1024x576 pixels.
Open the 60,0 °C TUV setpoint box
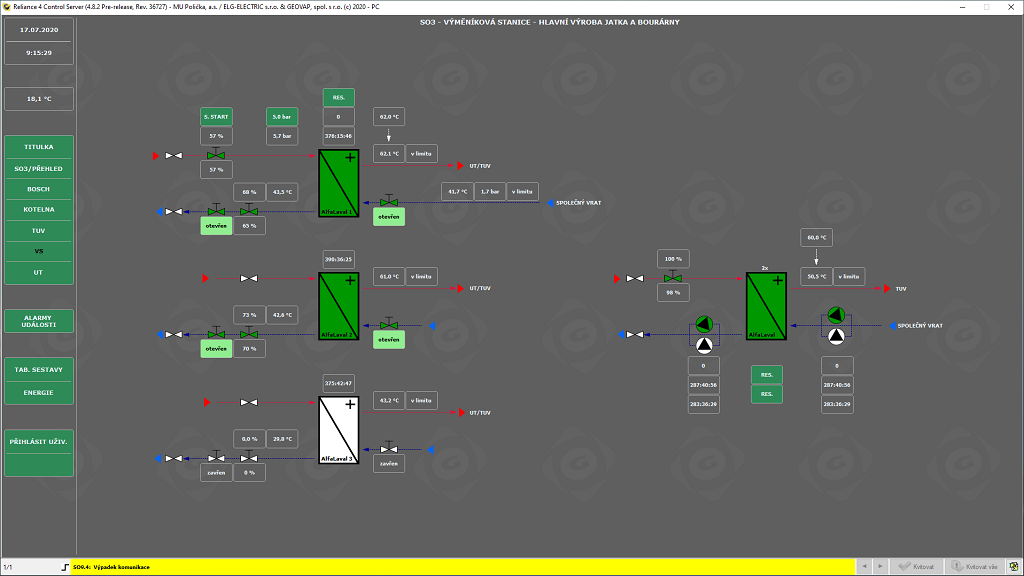tap(816, 237)
